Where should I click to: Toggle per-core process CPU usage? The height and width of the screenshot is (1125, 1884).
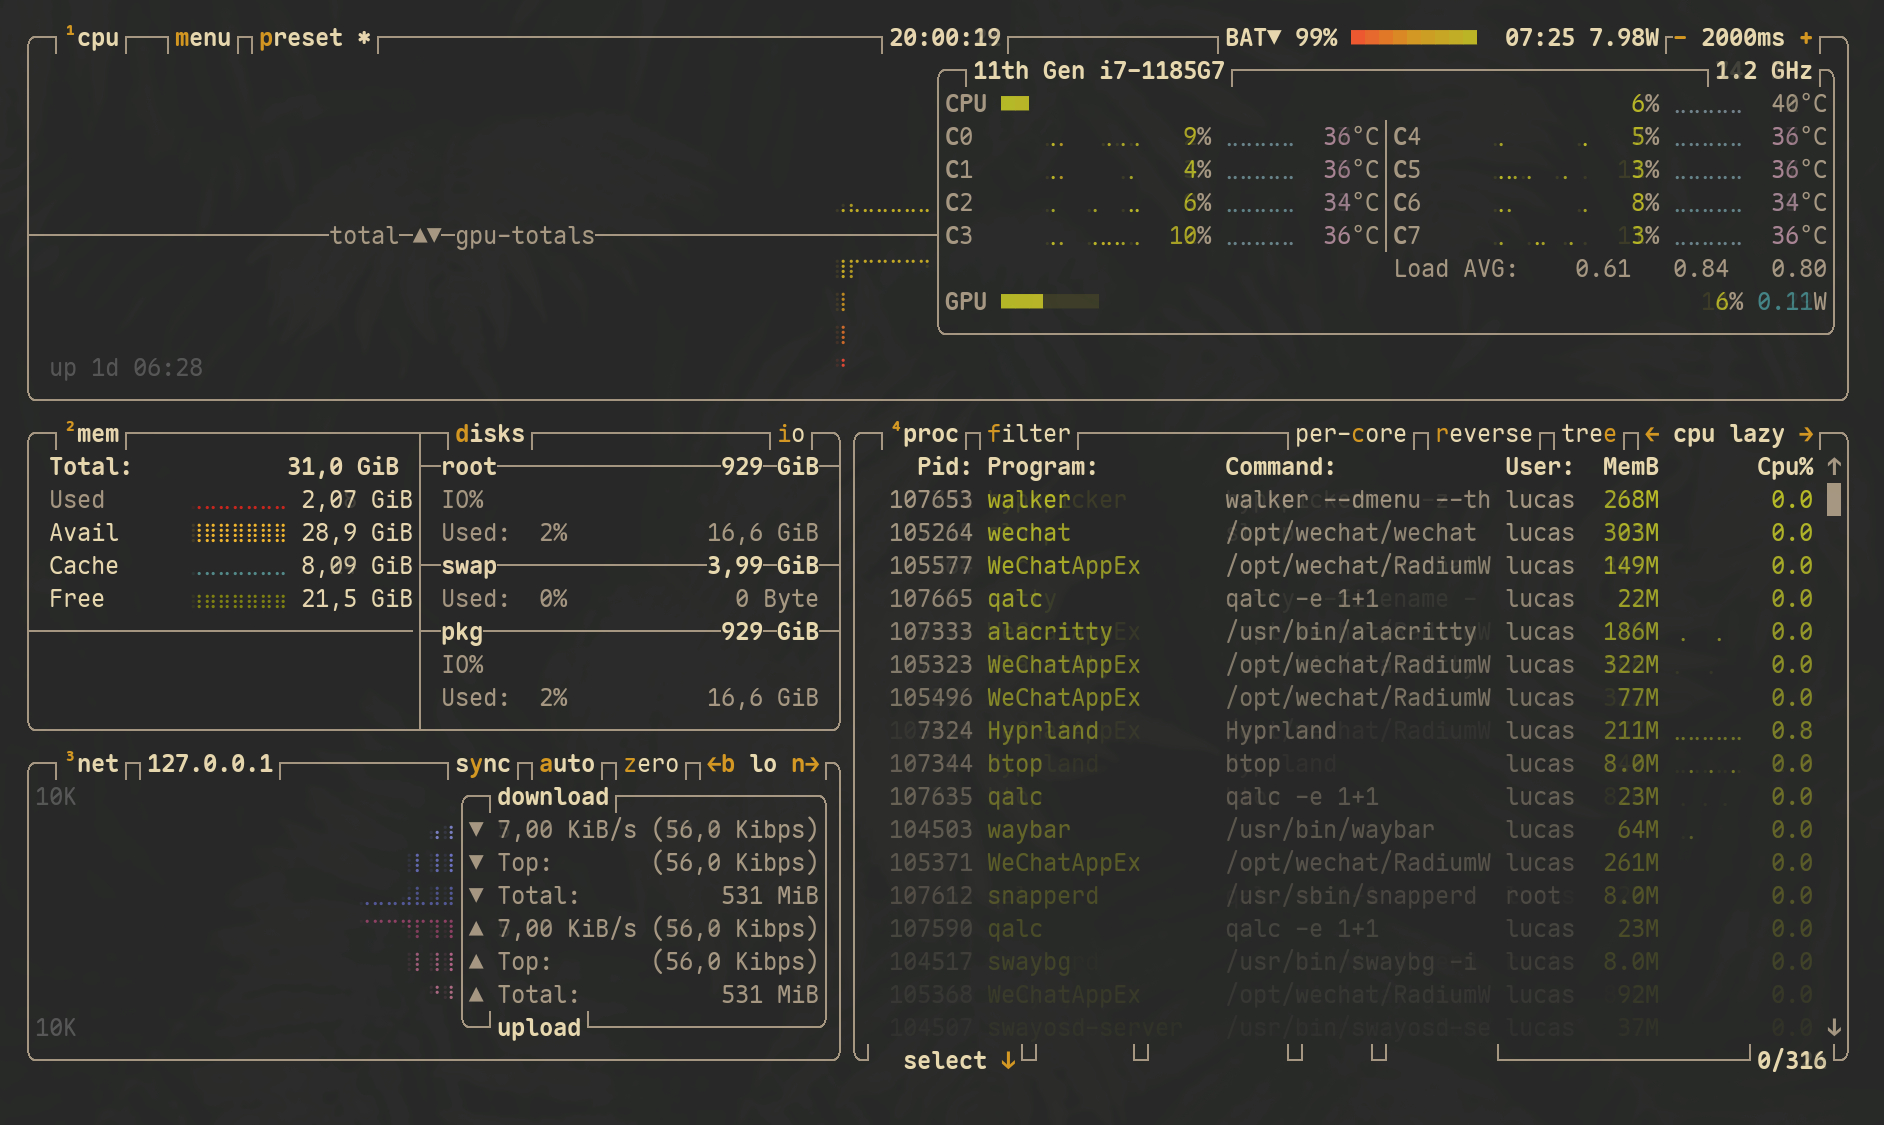(x=1350, y=434)
